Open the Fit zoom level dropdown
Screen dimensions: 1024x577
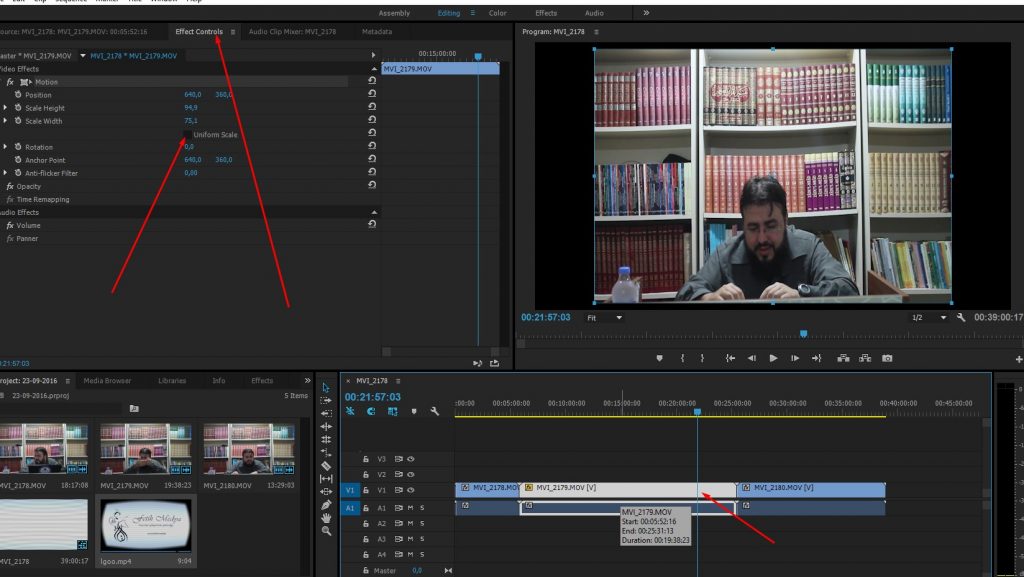click(x=604, y=318)
